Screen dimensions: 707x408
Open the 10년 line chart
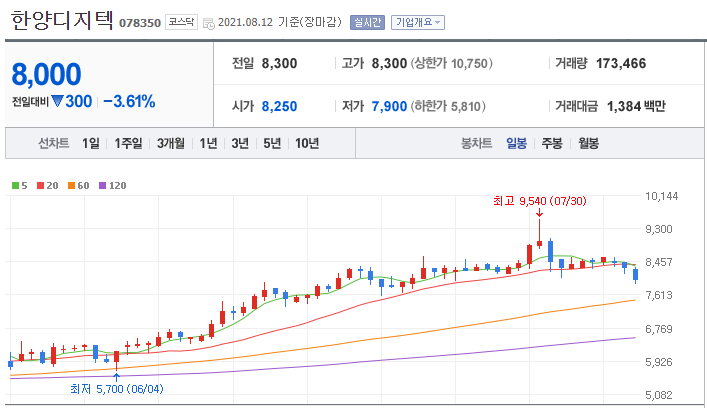pos(307,143)
